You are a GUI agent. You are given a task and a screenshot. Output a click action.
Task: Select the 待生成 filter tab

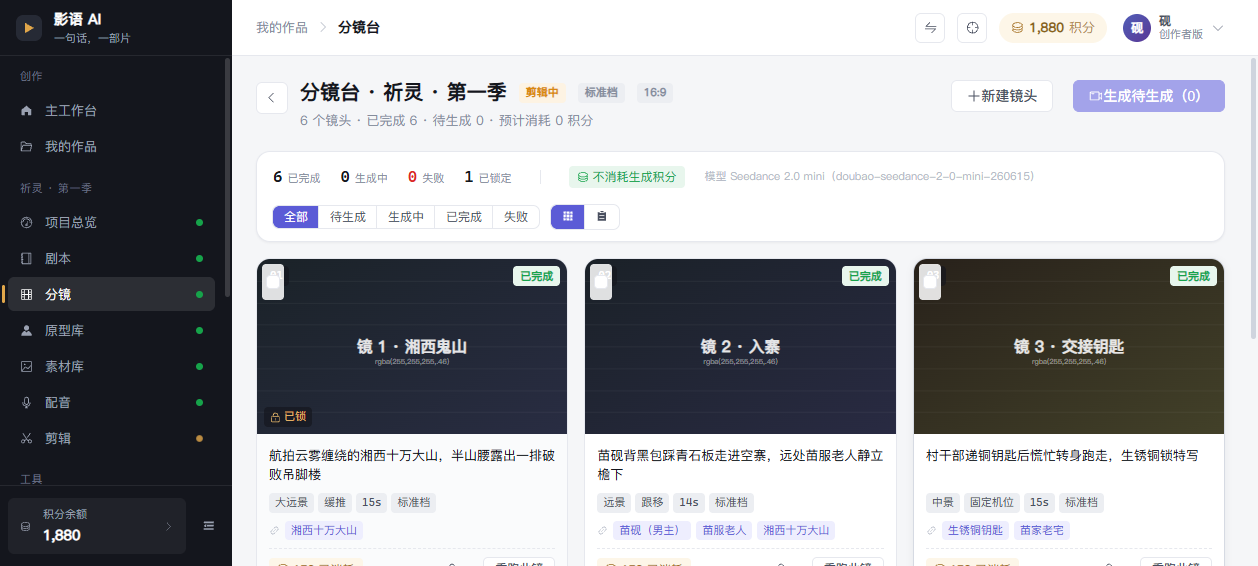pos(348,217)
